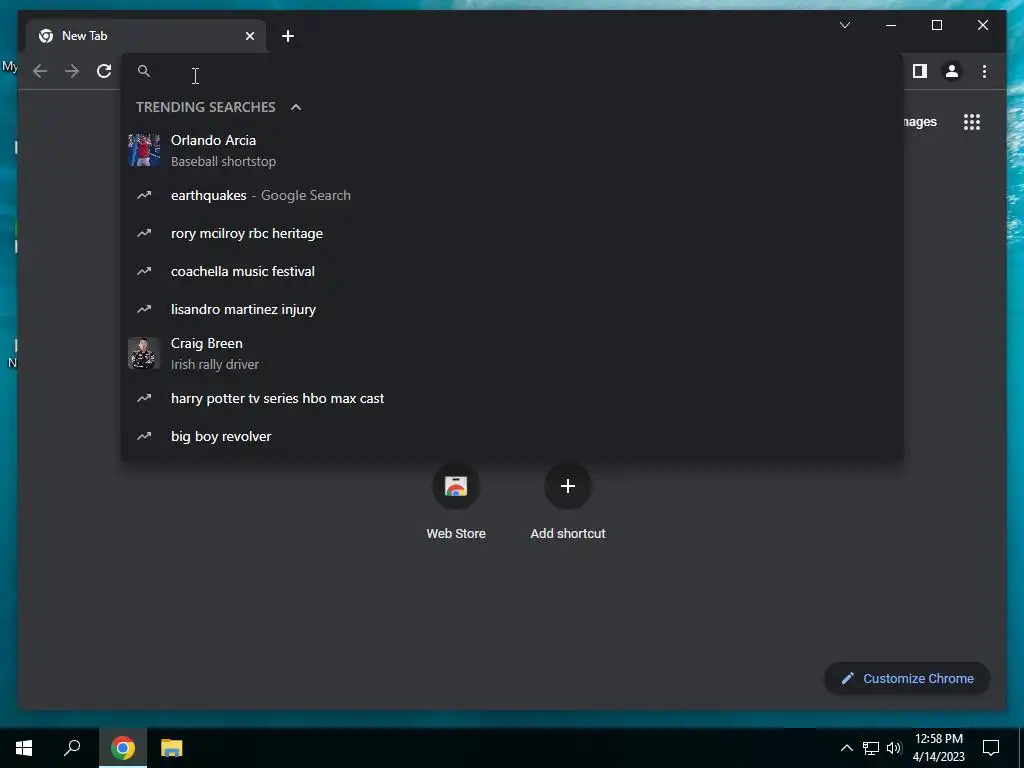Click the browser back arrow
The width and height of the screenshot is (1024, 768).
pos(40,71)
